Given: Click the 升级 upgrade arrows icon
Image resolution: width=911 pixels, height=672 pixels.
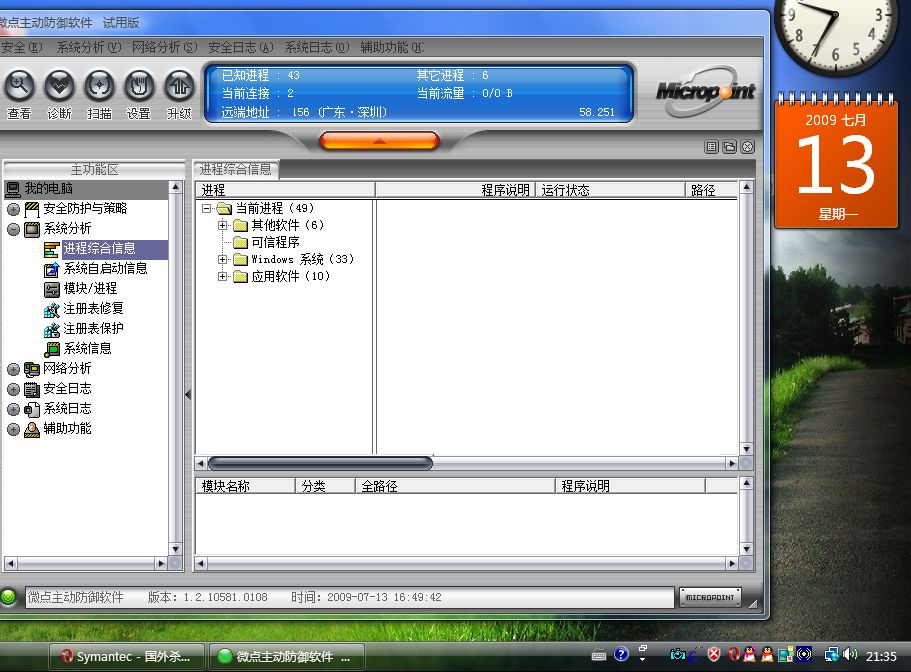Looking at the screenshot, I should click(179, 86).
